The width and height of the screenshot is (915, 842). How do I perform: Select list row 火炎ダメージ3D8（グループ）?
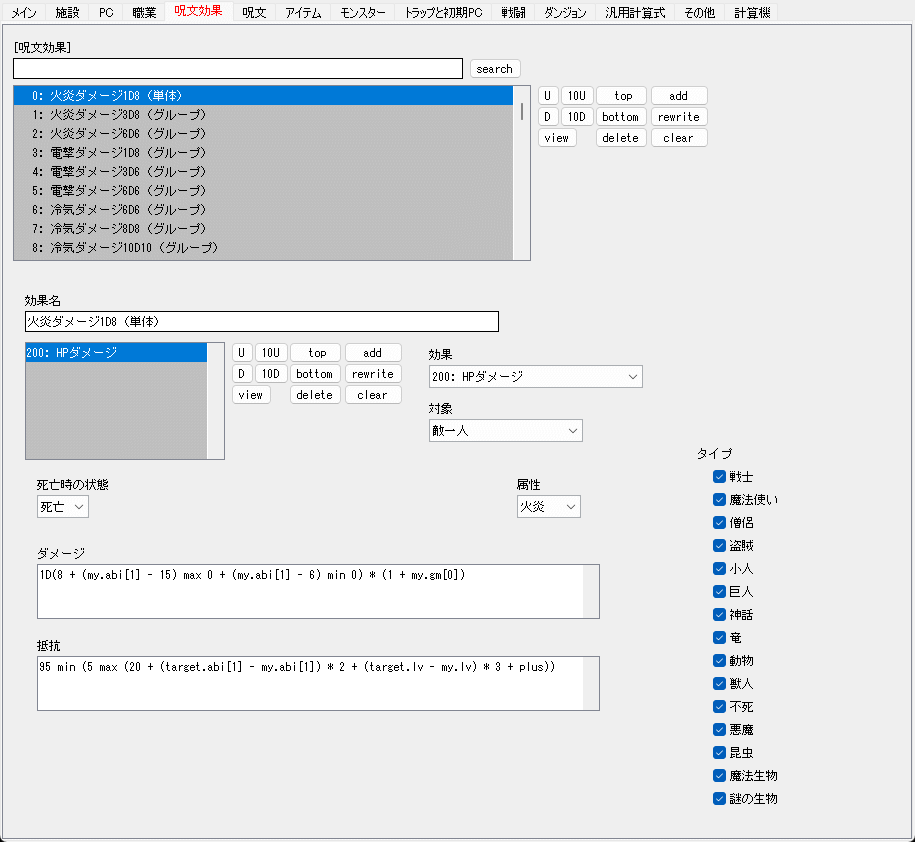[x=263, y=114]
